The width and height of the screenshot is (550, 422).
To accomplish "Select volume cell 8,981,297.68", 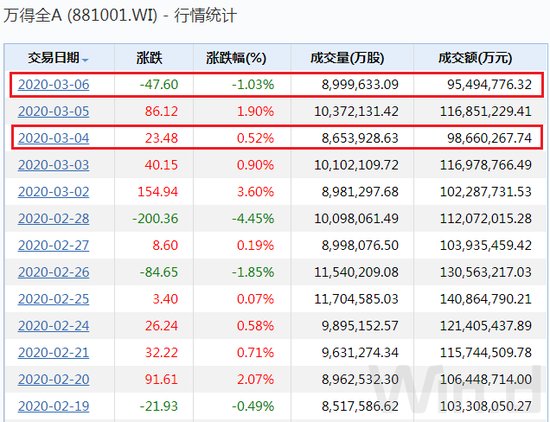I will tap(360, 192).
